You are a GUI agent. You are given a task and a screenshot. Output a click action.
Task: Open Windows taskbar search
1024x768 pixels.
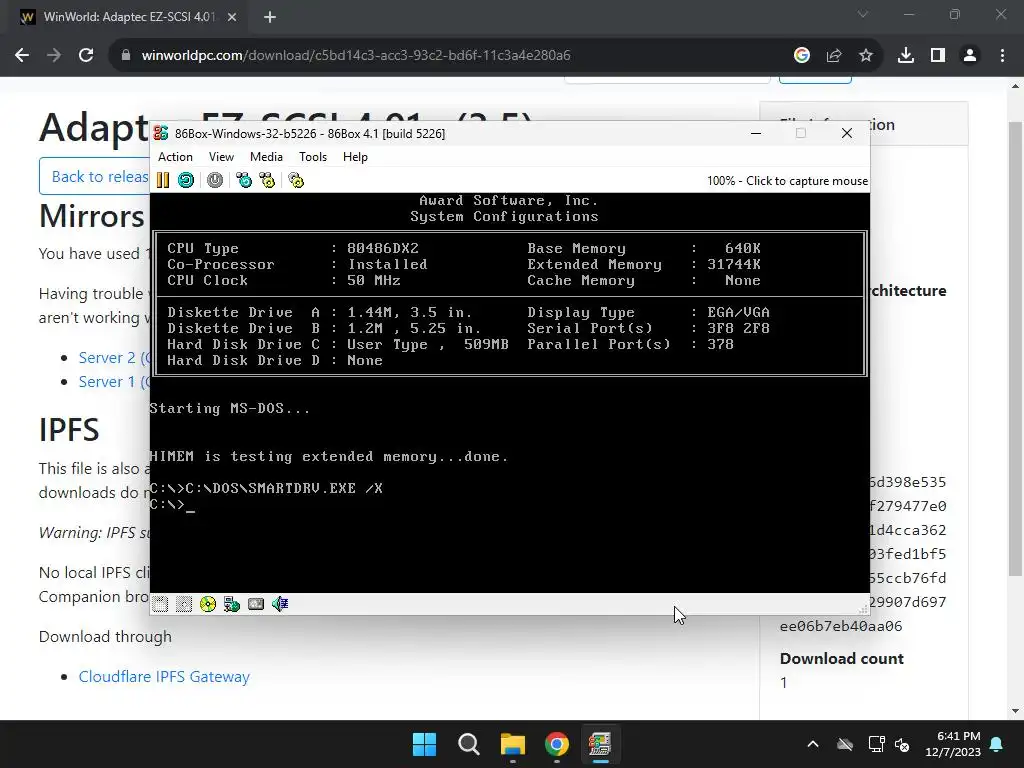(x=469, y=744)
